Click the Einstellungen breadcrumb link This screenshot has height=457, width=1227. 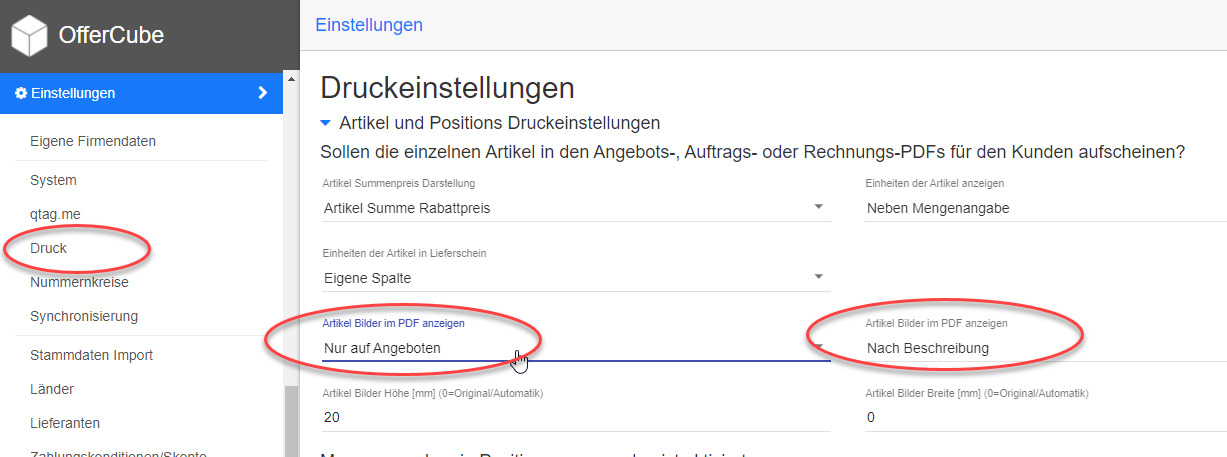369,25
